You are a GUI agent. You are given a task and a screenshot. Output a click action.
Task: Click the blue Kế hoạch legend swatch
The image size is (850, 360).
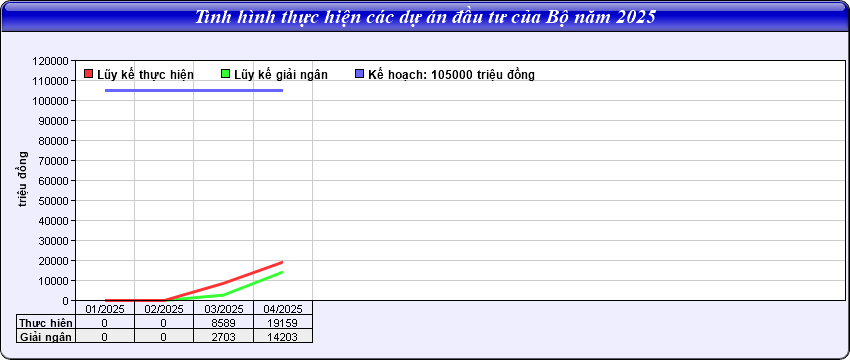point(359,74)
